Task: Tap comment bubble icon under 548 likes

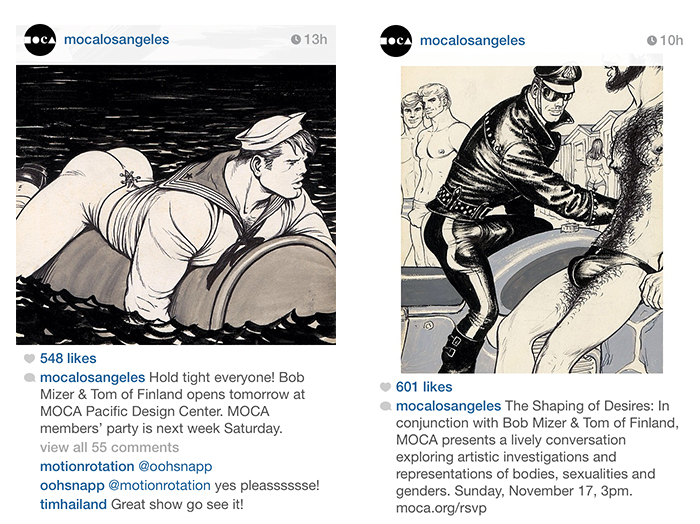Action: coord(29,378)
